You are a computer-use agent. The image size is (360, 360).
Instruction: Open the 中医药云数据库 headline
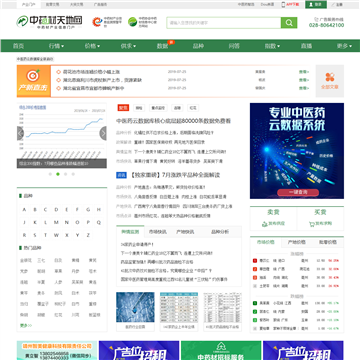173,121
